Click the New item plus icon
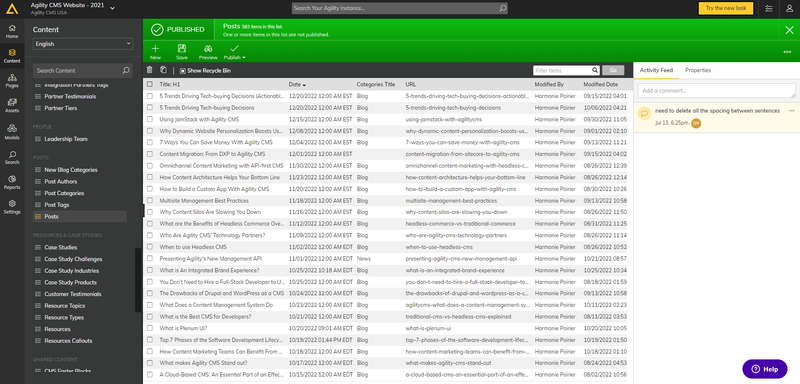The image size is (800, 384). click(x=155, y=48)
